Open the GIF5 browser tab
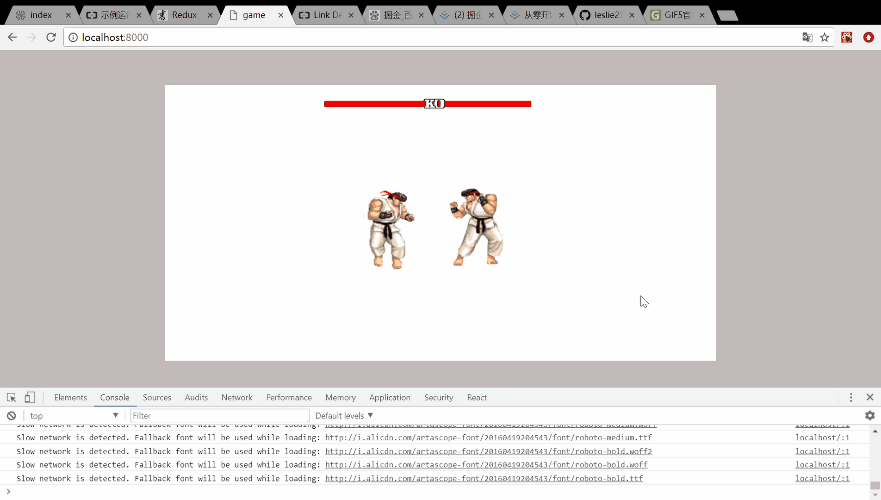 coord(678,15)
